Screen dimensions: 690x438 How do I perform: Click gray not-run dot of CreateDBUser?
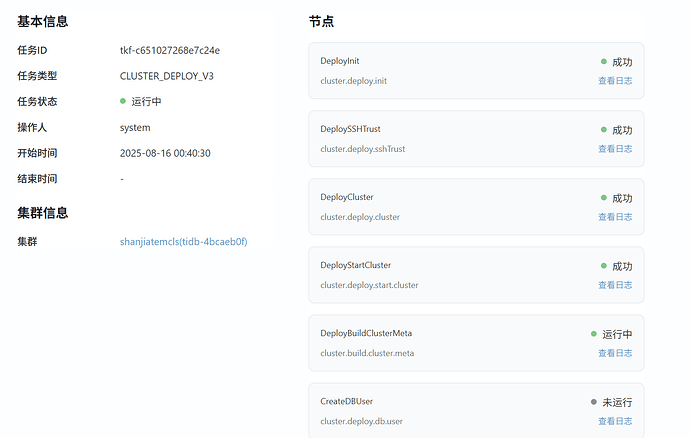tap(594, 402)
